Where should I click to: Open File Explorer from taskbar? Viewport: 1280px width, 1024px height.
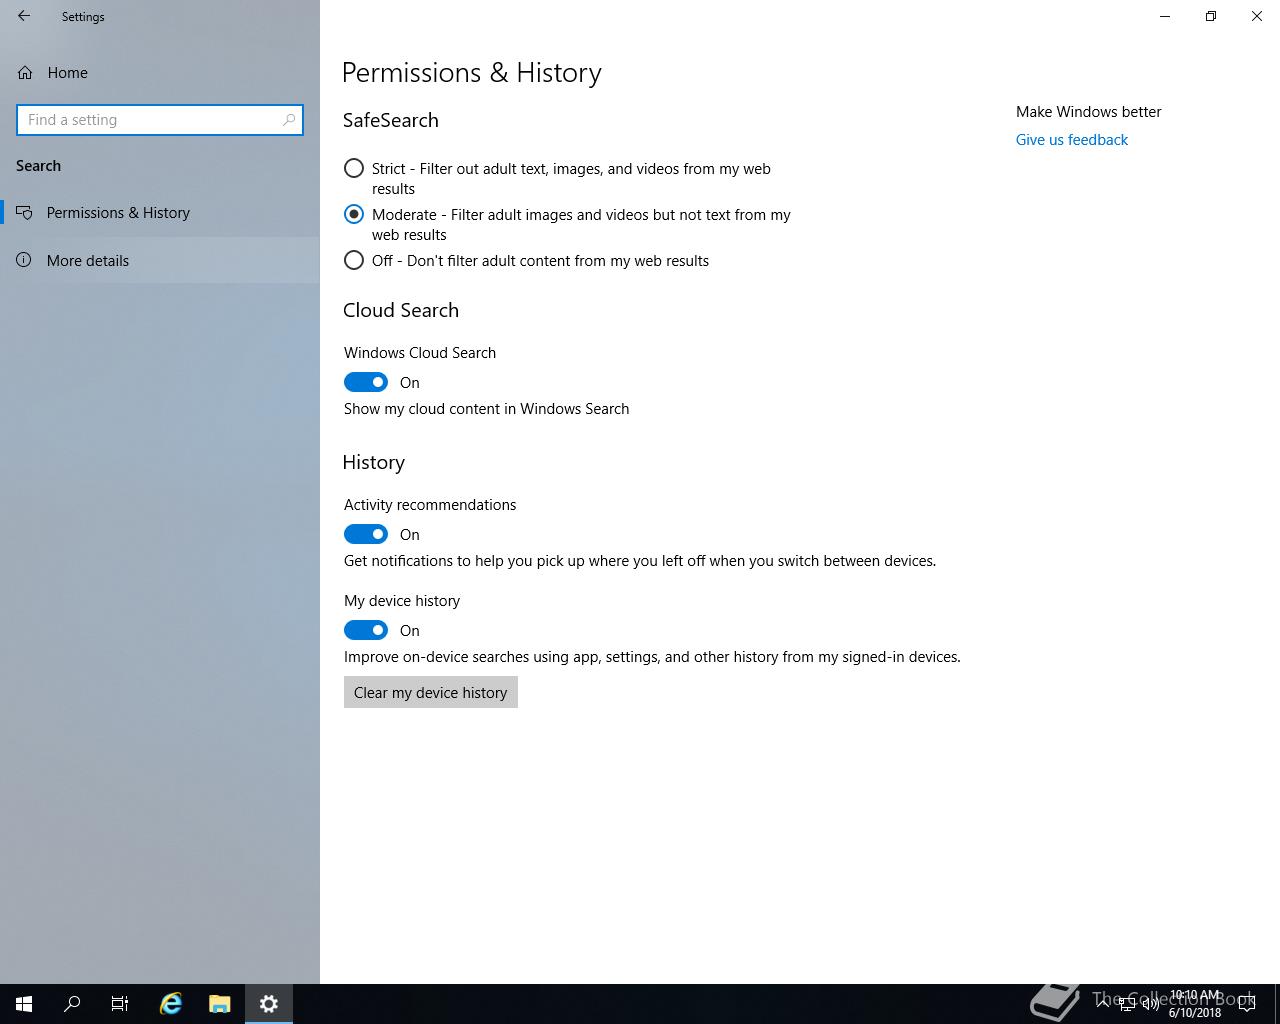click(x=220, y=1004)
